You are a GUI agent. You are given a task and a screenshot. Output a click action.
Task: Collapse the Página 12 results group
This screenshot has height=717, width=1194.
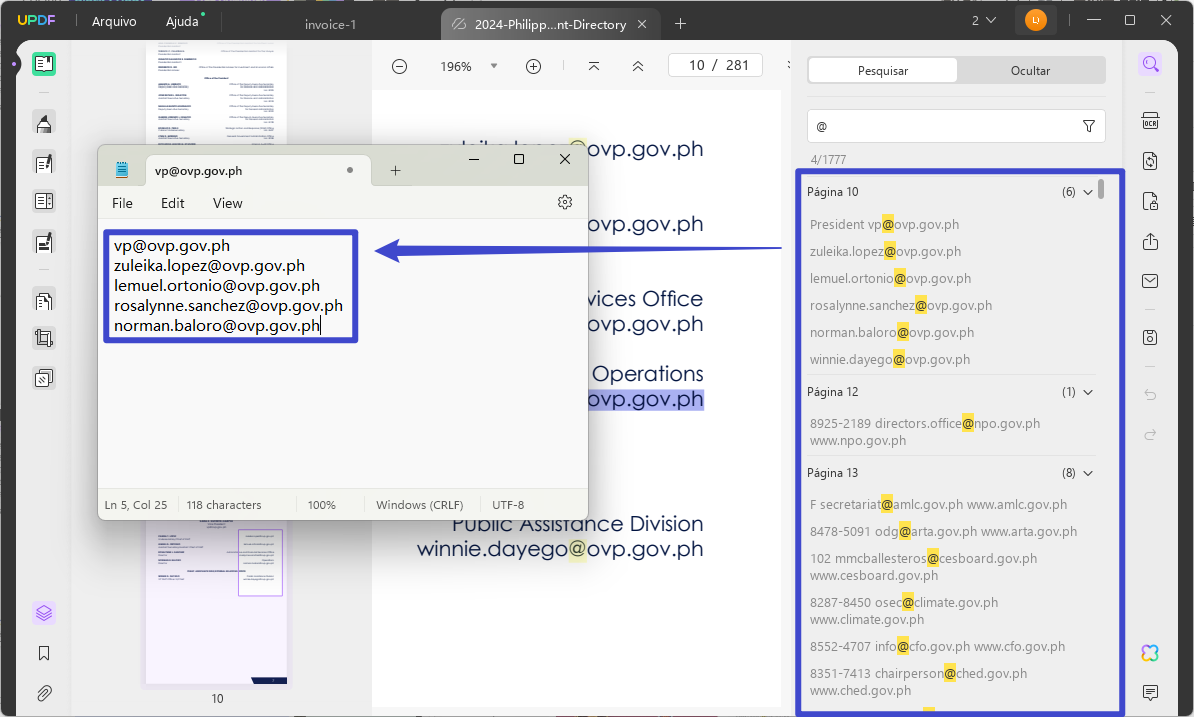[1088, 392]
